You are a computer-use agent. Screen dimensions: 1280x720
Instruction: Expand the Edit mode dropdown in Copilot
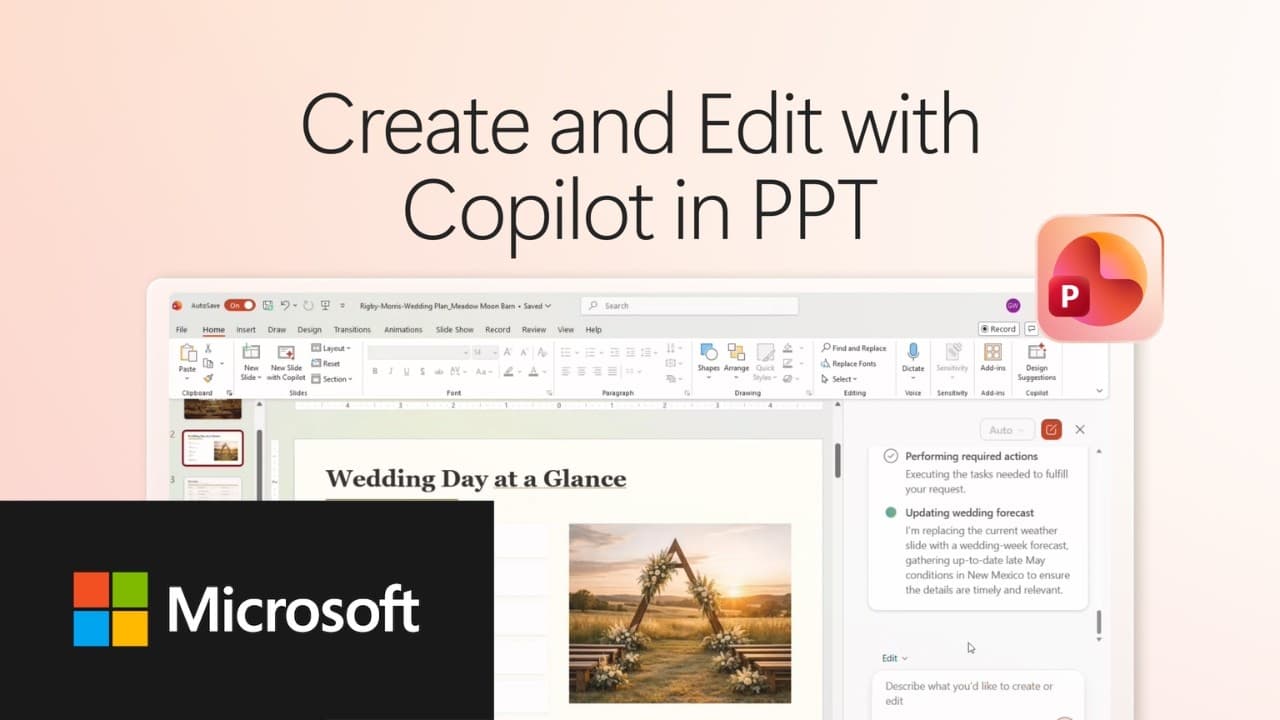(895, 658)
